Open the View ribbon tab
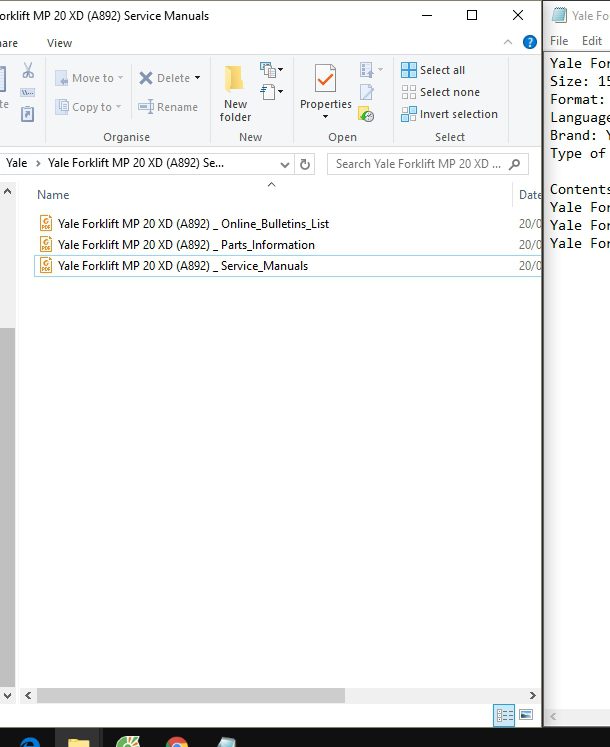 (x=60, y=43)
